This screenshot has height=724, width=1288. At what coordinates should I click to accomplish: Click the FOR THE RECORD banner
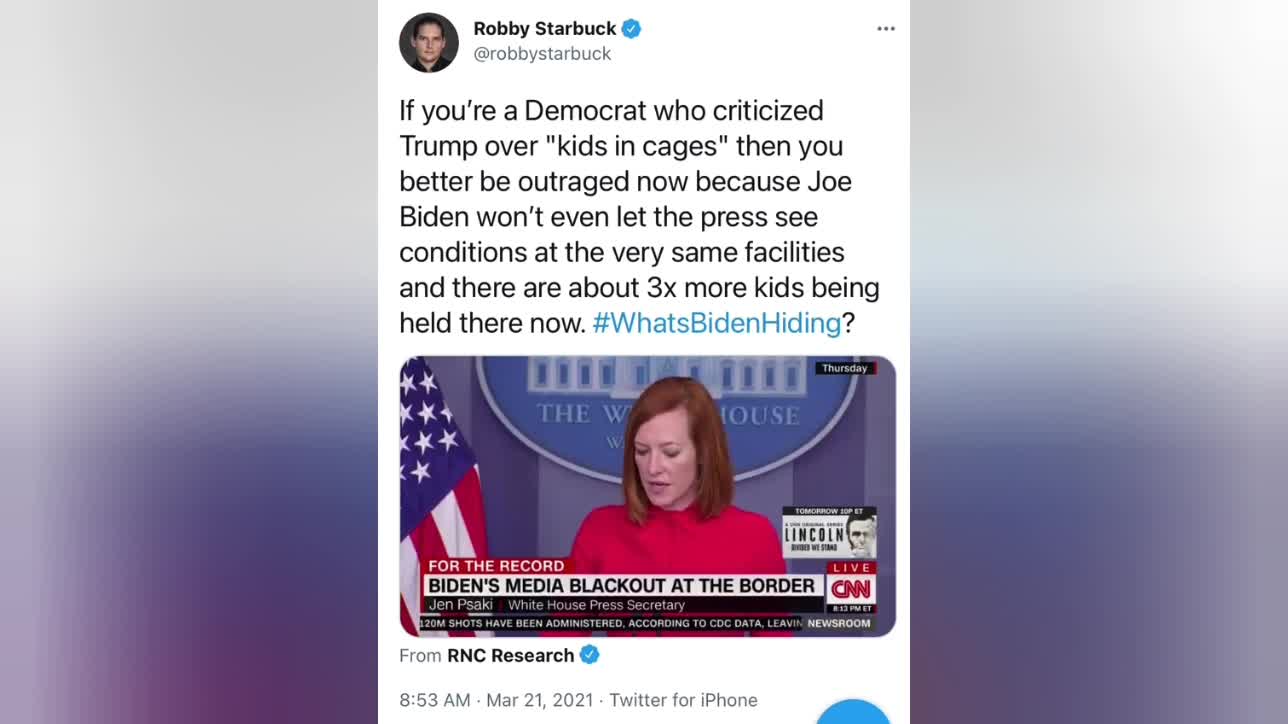pyautogui.click(x=496, y=566)
